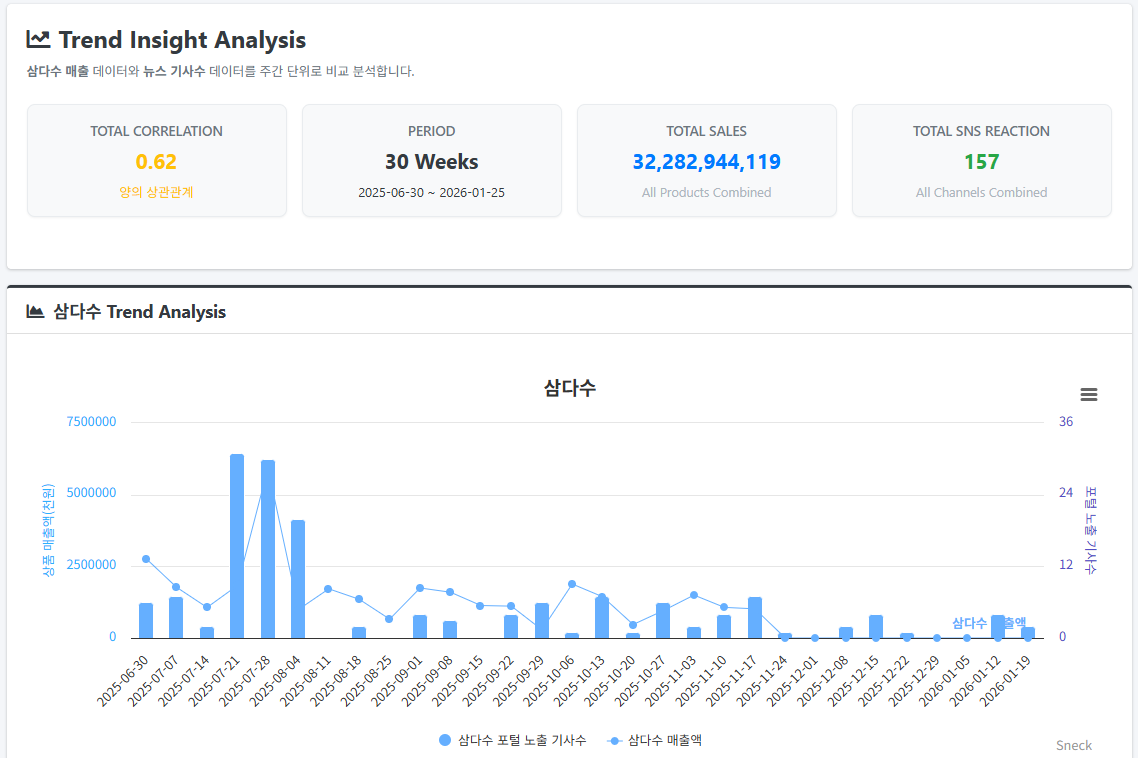Select the Total Correlation card
1138x758 pixels.
[157, 160]
